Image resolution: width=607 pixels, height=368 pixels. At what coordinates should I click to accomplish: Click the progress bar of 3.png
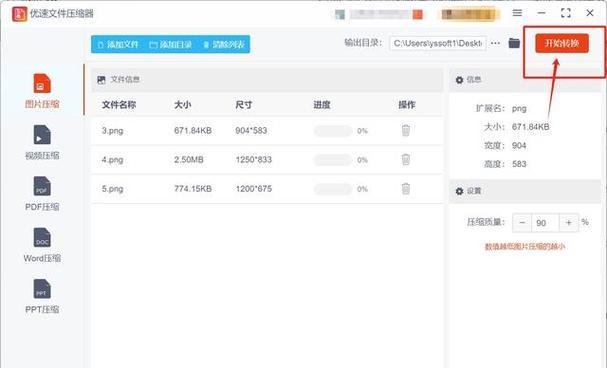click(x=333, y=131)
